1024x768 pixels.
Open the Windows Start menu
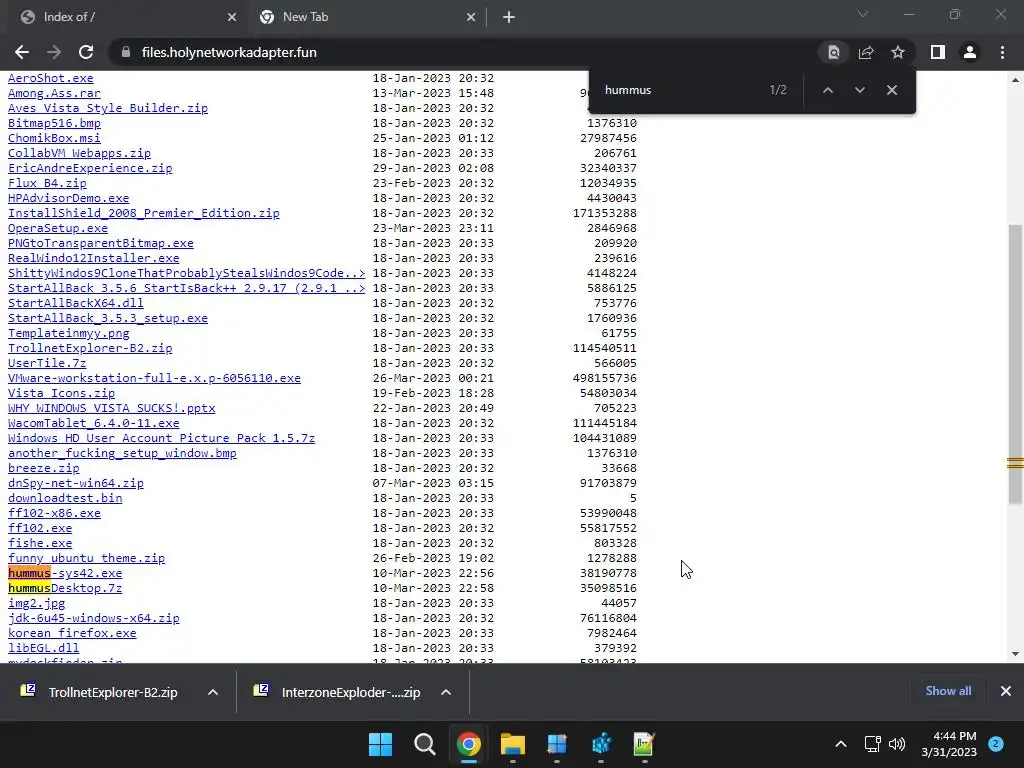[x=381, y=744]
